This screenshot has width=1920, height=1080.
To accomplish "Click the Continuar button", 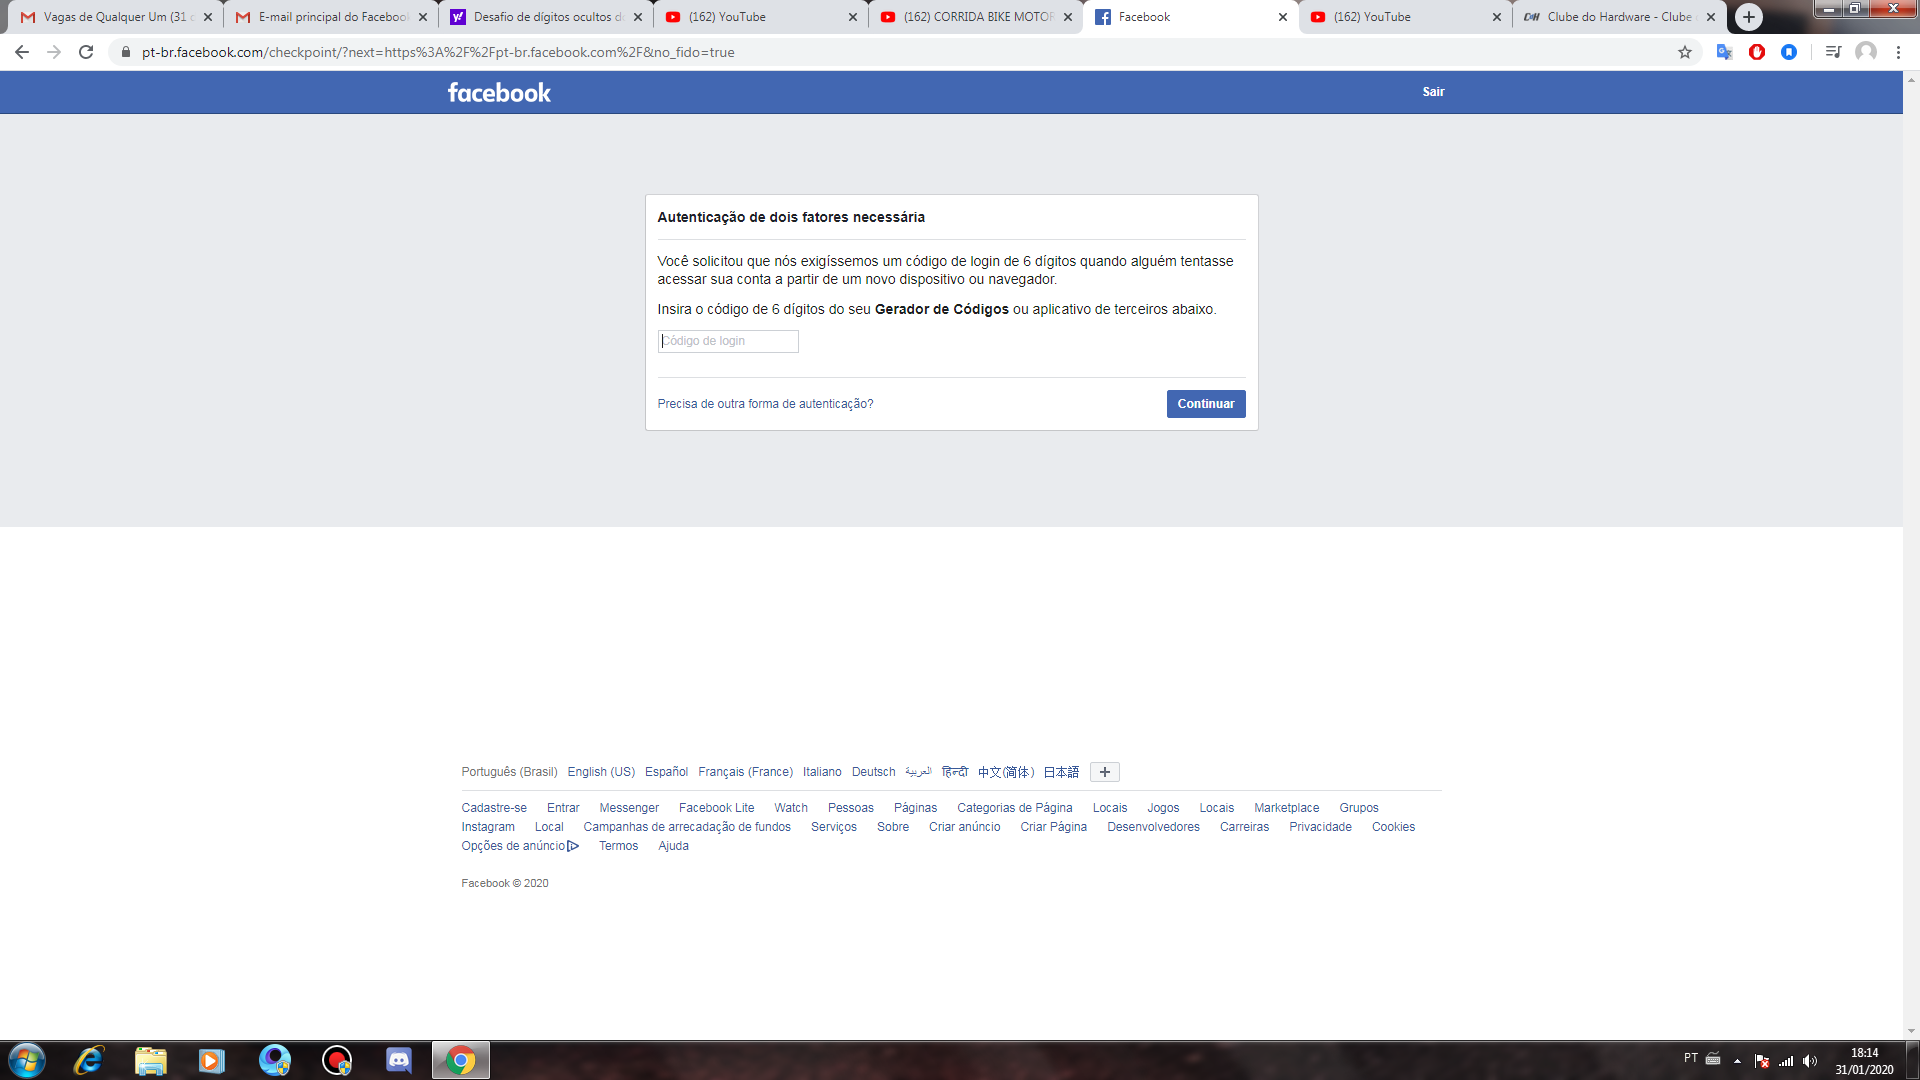I will [x=1206, y=404].
